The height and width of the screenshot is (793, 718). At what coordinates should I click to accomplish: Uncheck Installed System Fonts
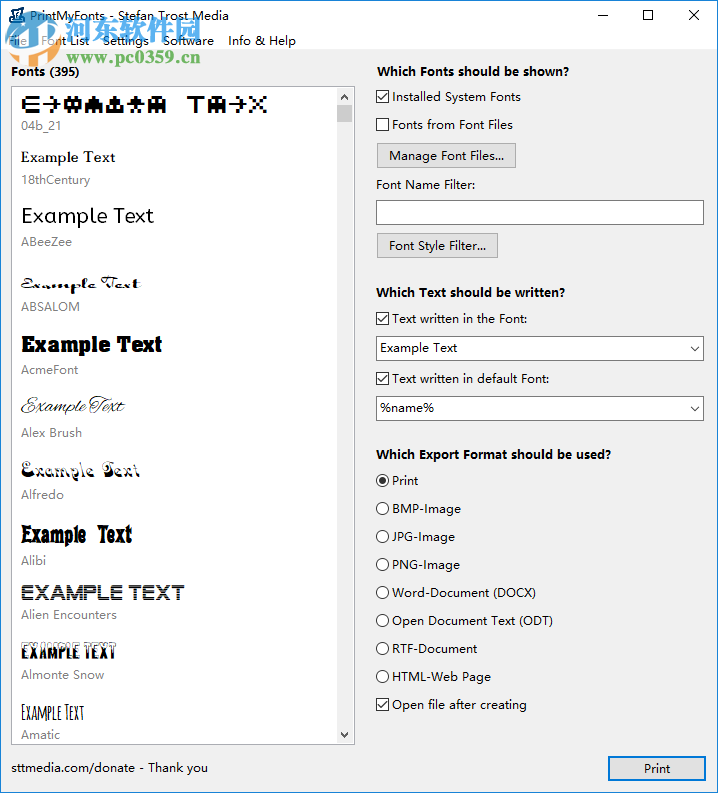tap(383, 97)
